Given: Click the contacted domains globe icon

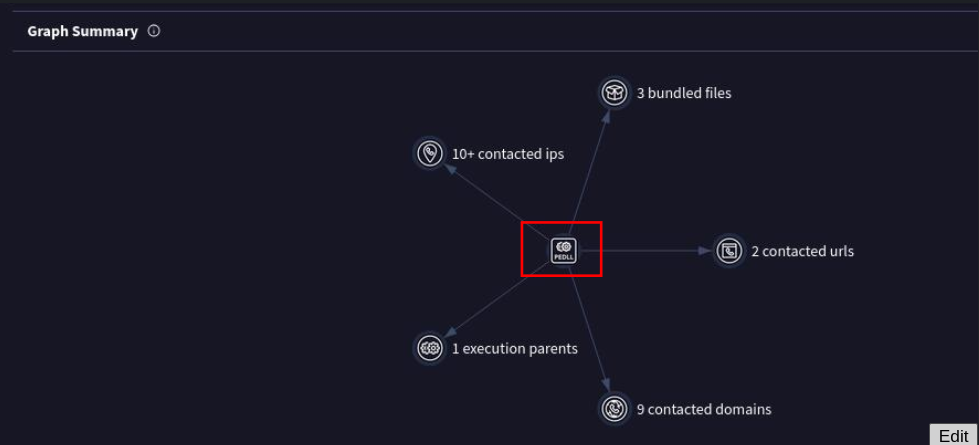Looking at the screenshot, I should click(x=614, y=408).
